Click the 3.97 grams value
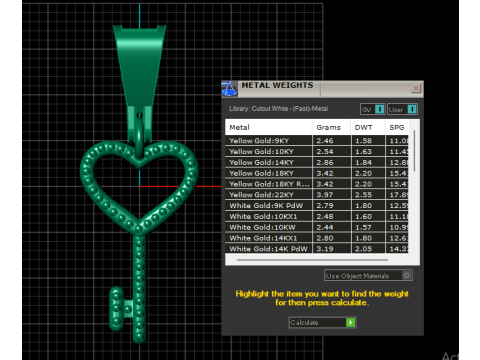480x360 pixels. (x=325, y=195)
